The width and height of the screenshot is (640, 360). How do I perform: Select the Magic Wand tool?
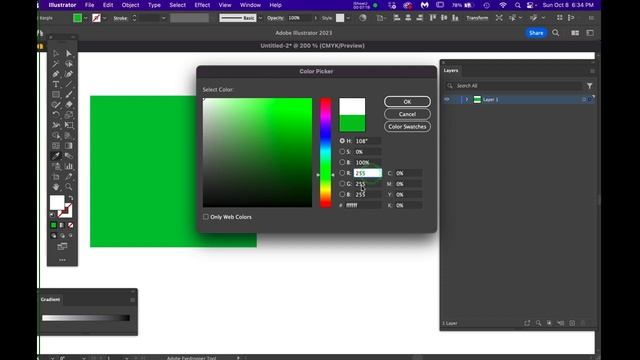click(56, 64)
